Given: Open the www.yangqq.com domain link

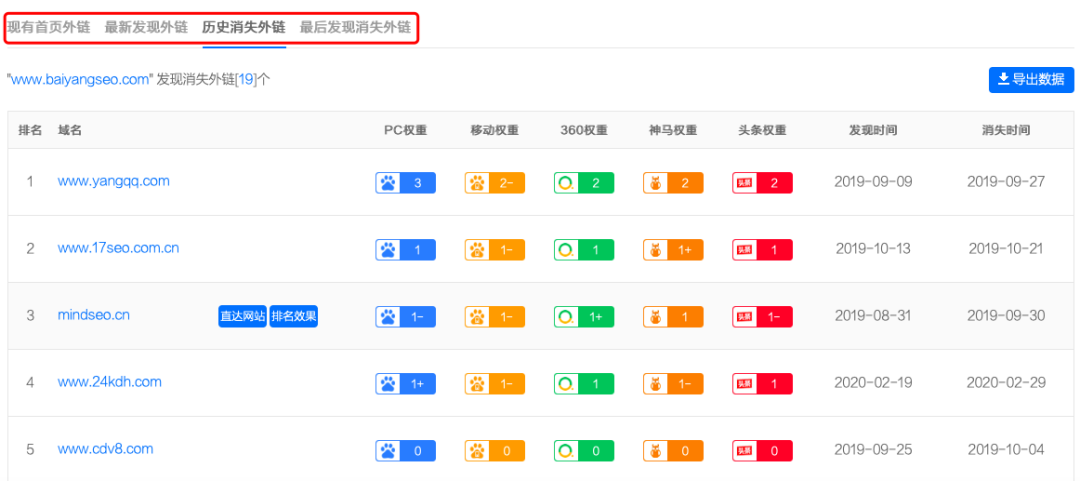Looking at the screenshot, I should 114,181.
